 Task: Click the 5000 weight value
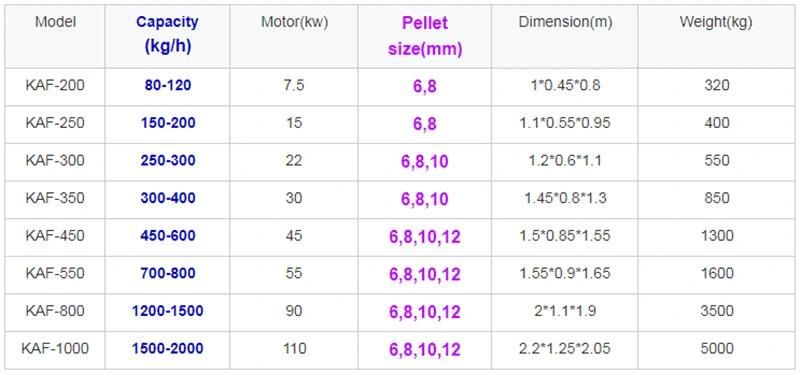716,348
